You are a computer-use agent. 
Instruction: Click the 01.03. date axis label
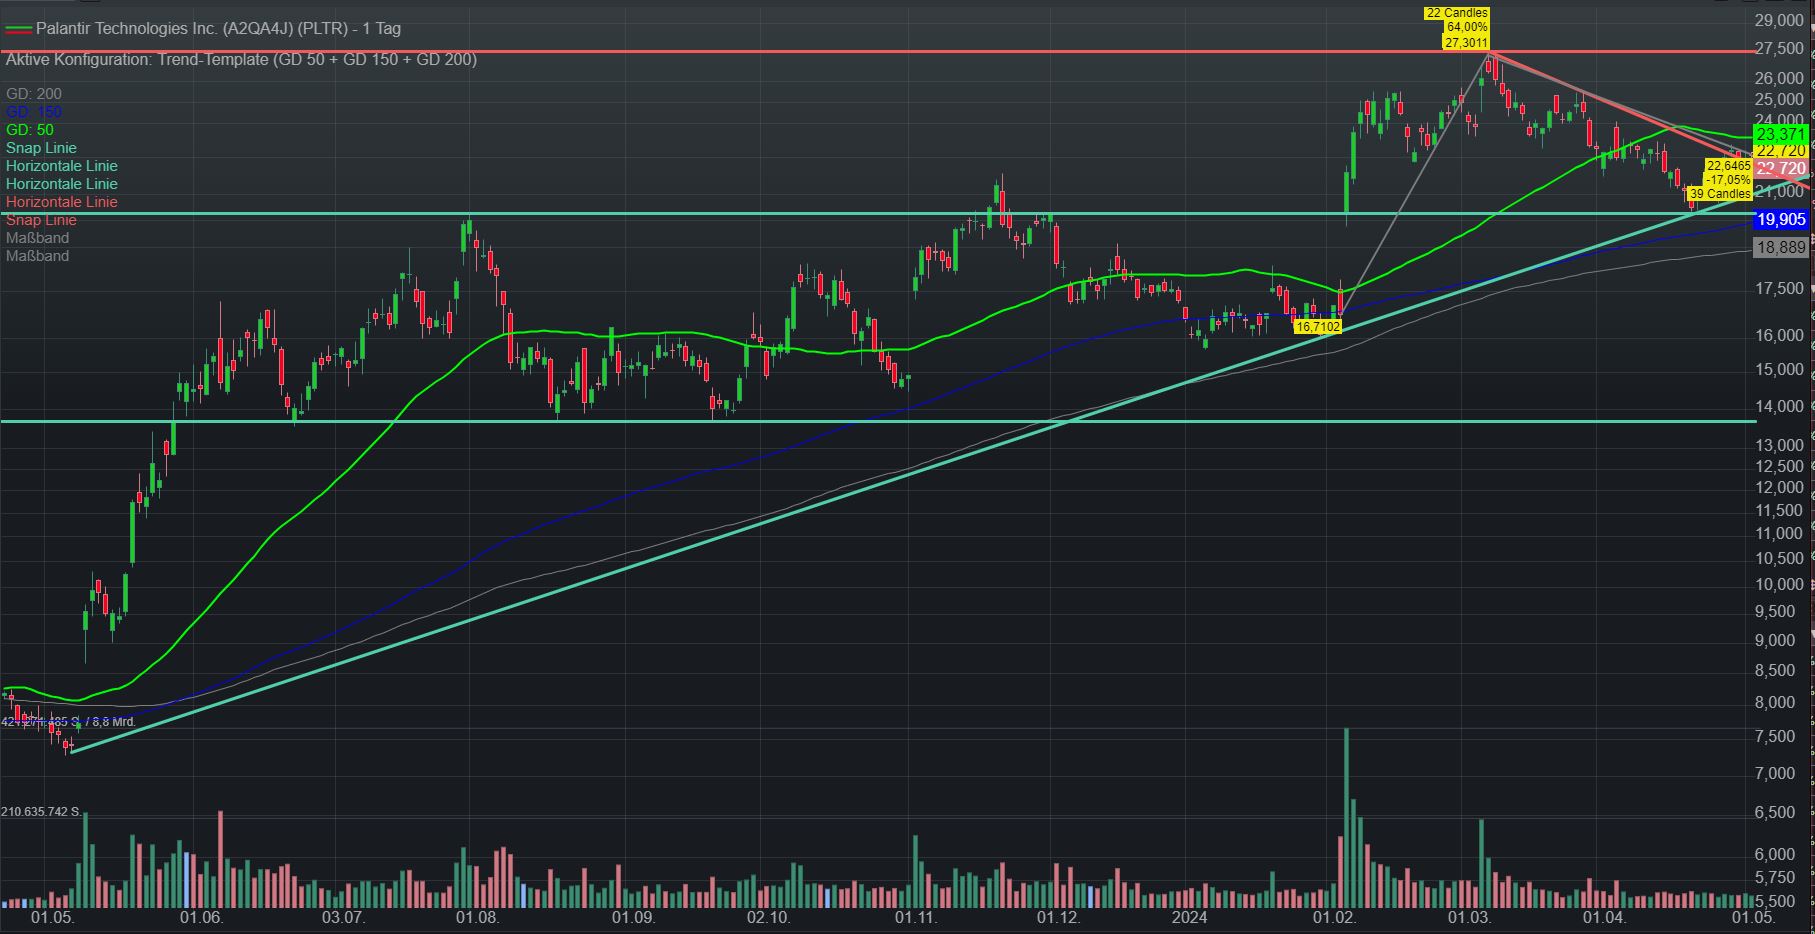click(1468, 917)
